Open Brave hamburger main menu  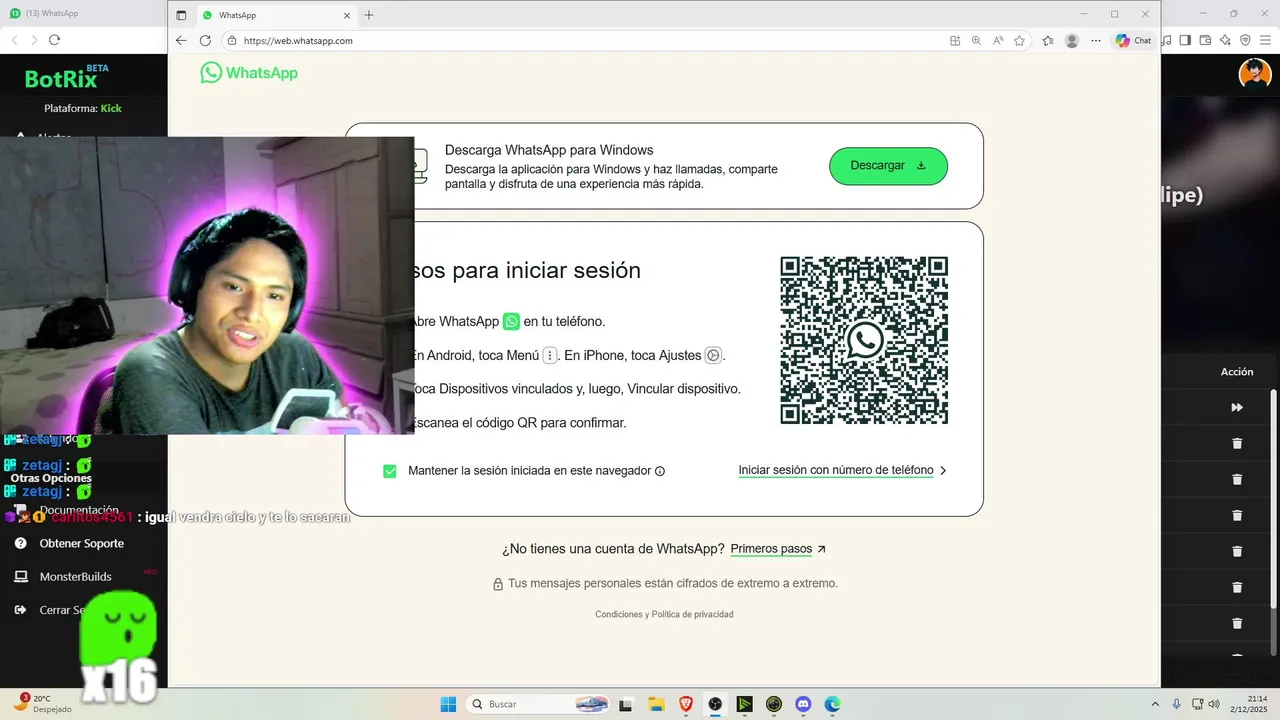pos(1266,40)
